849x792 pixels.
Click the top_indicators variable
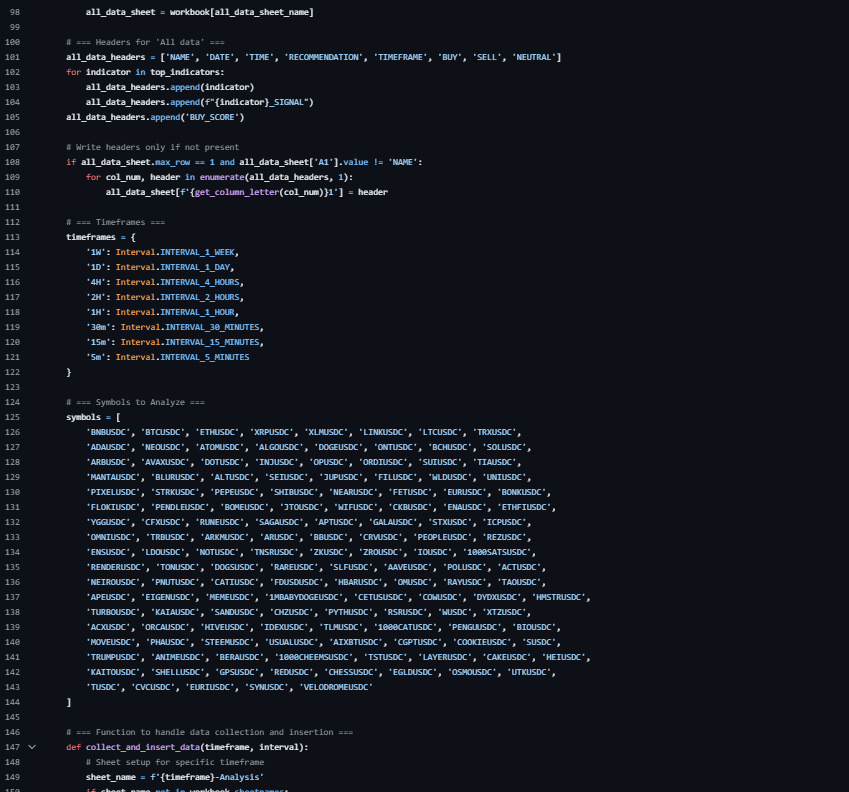[187, 72]
